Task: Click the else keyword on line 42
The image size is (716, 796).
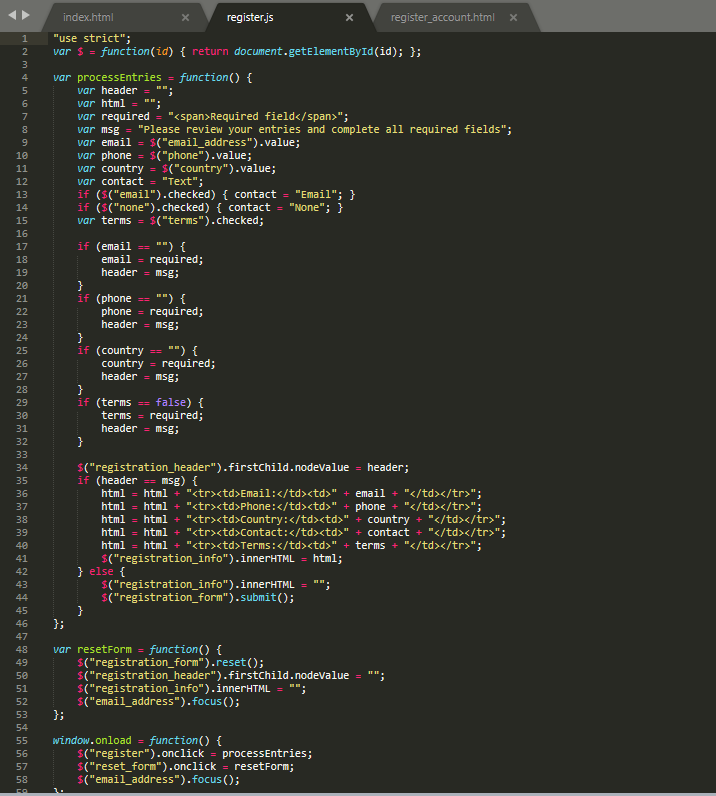Action: 101,572
